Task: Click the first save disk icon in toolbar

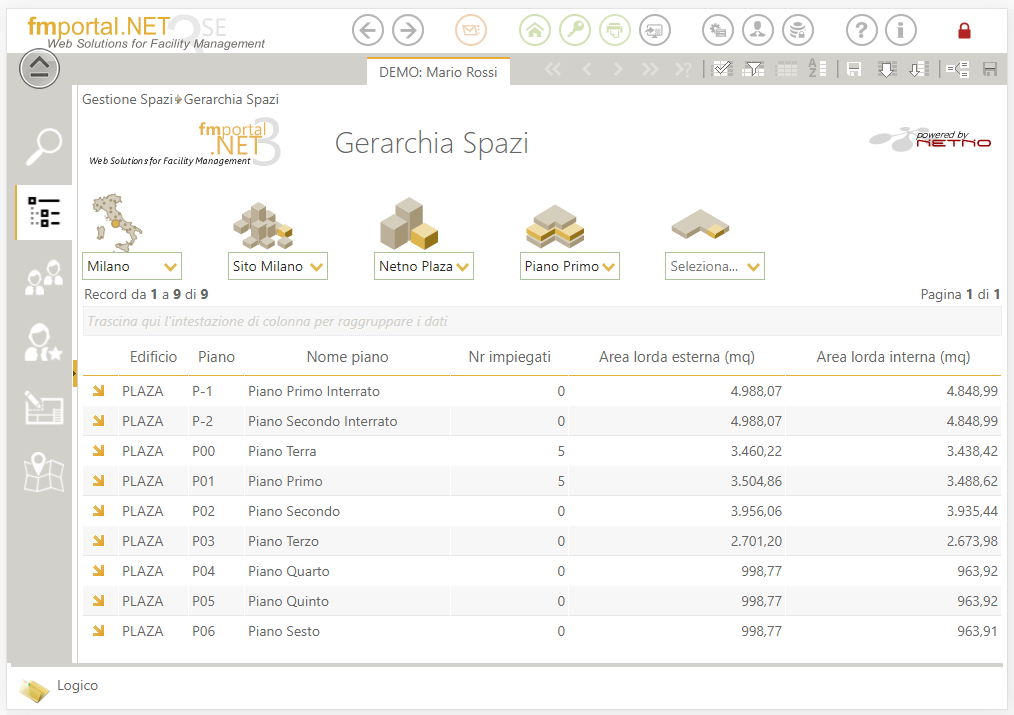Action: [x=854, y=69]
